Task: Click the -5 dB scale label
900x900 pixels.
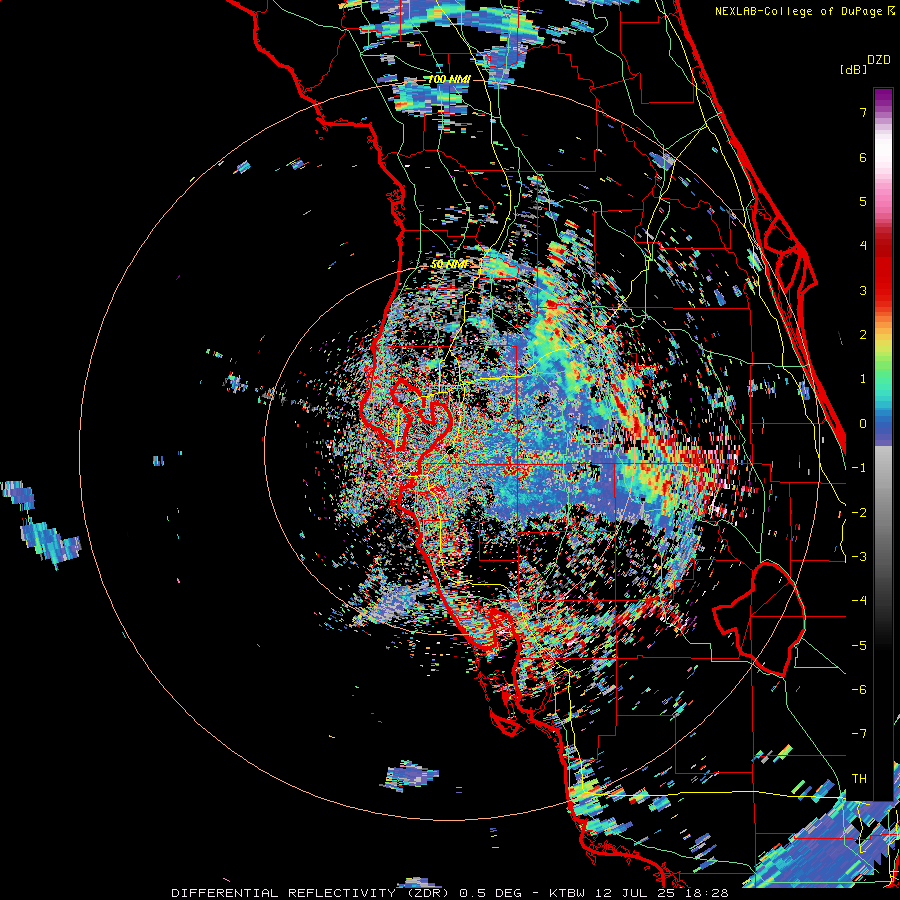Action: [859, 645]
